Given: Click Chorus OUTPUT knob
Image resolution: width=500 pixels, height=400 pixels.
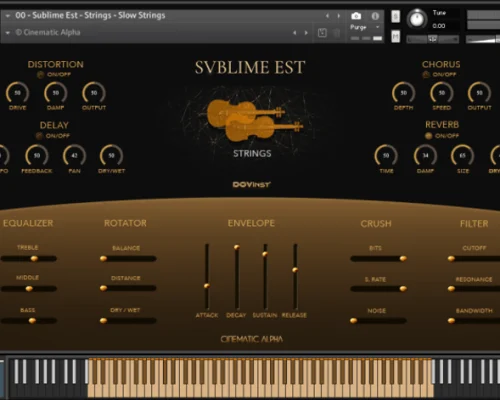Looking at the screenshot, I should [479, 93].
